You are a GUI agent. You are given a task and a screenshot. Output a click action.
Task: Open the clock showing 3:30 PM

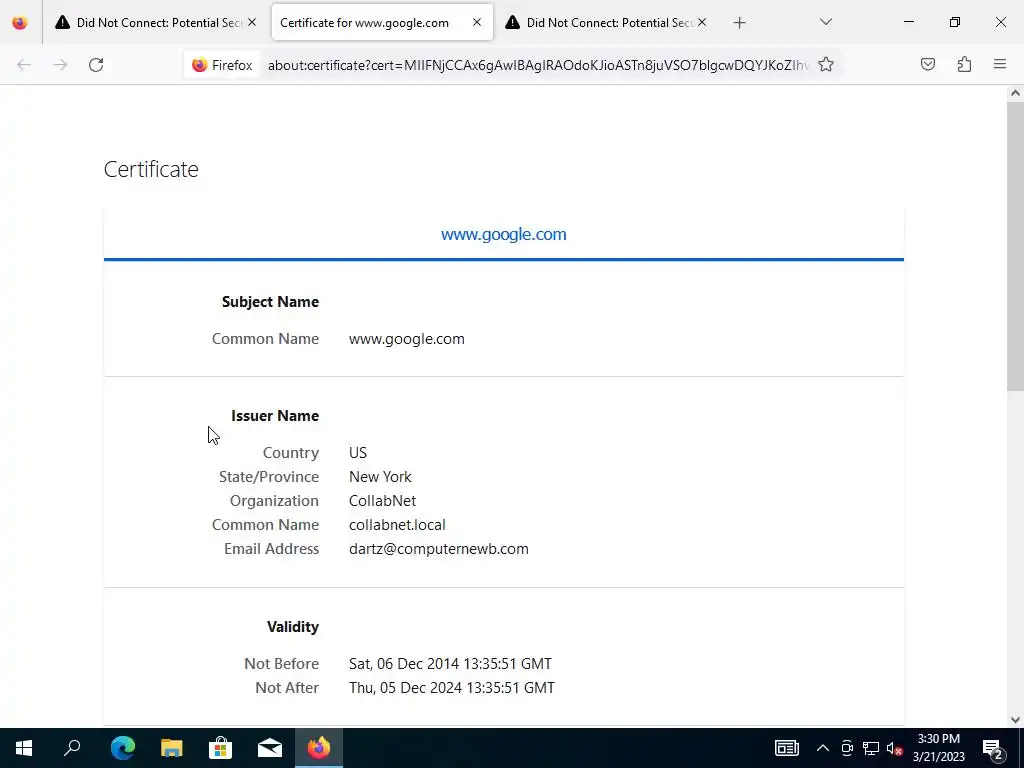pos(938,748)
